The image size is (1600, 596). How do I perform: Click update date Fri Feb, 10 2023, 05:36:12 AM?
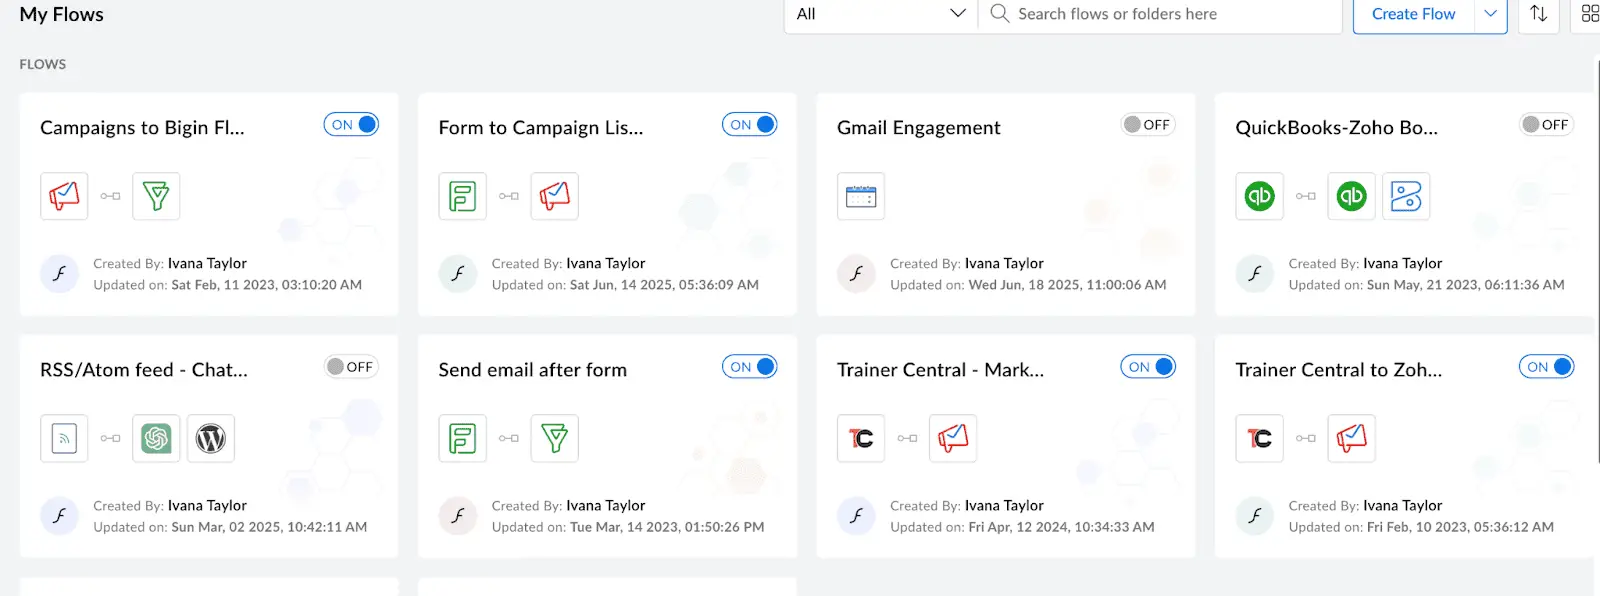[x=1460, y=527]
